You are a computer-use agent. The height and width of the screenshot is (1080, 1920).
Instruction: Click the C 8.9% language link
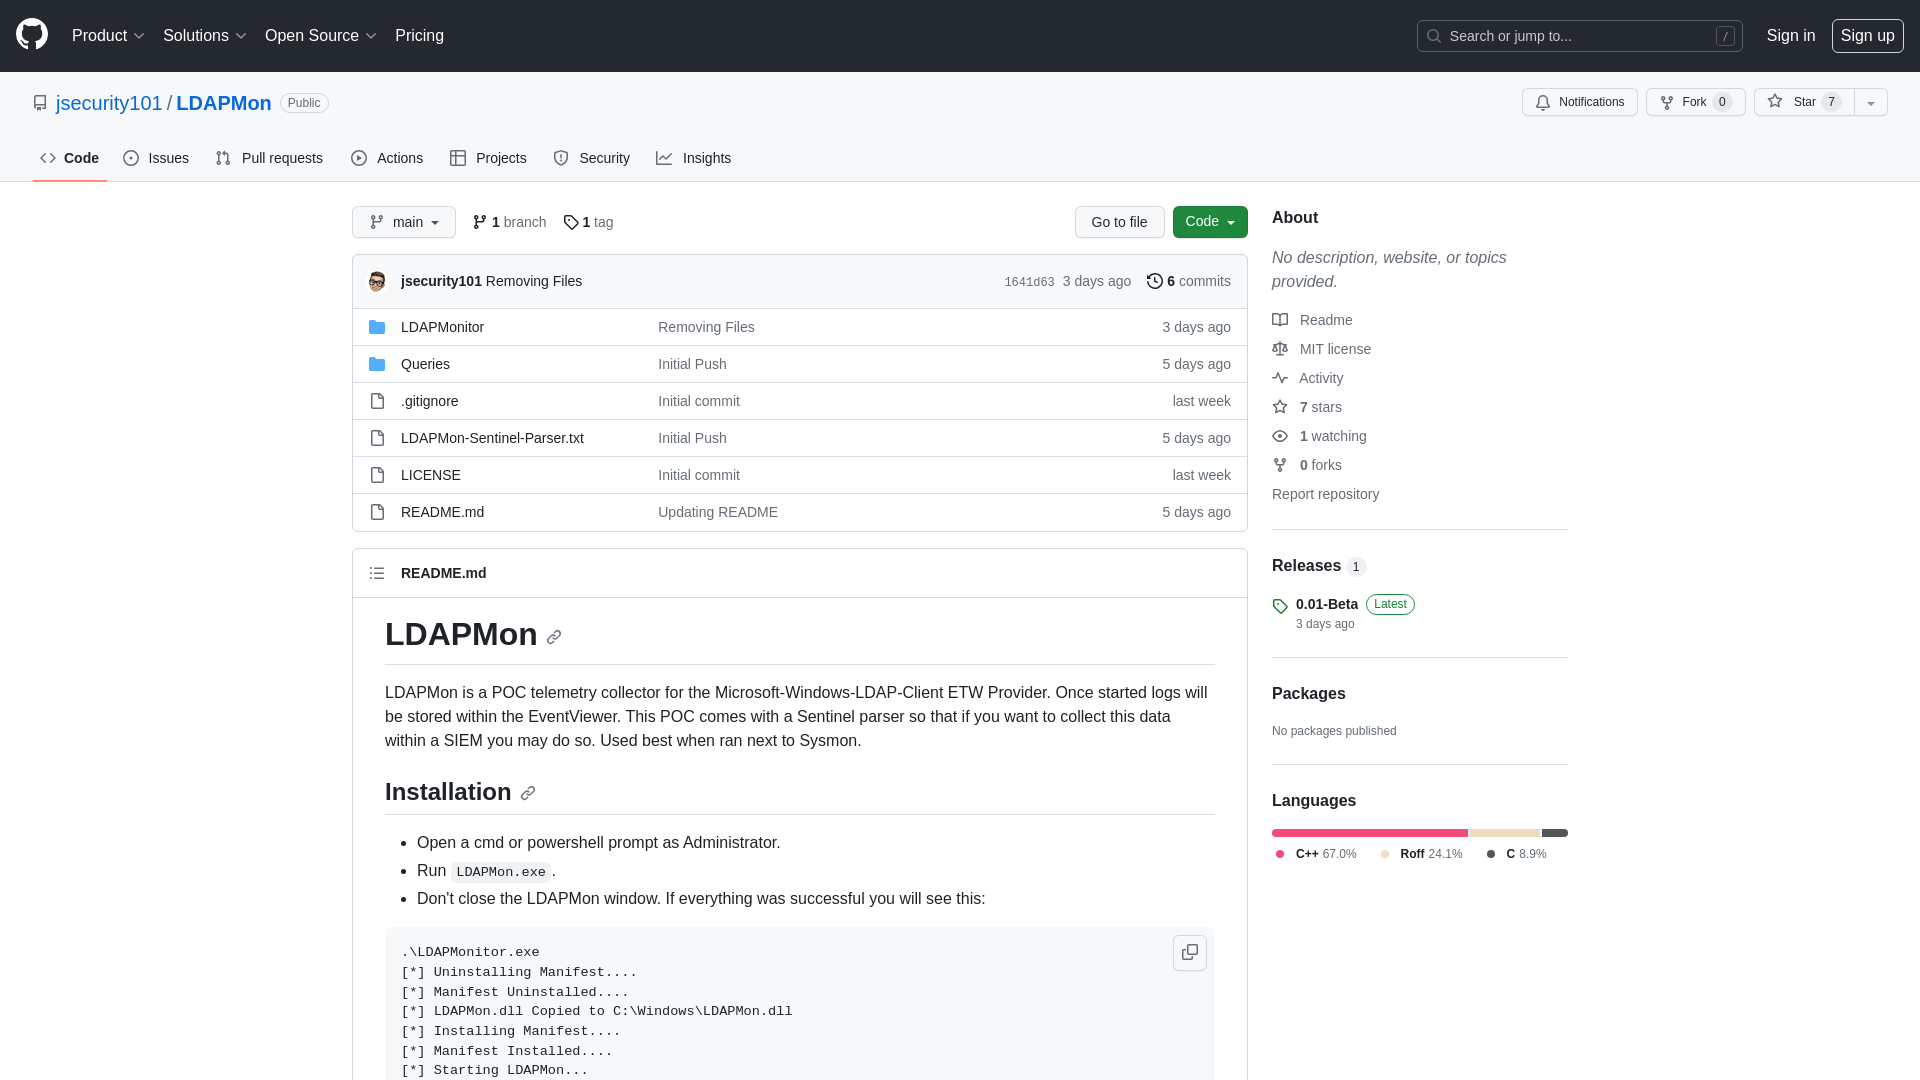(1516, 854)
